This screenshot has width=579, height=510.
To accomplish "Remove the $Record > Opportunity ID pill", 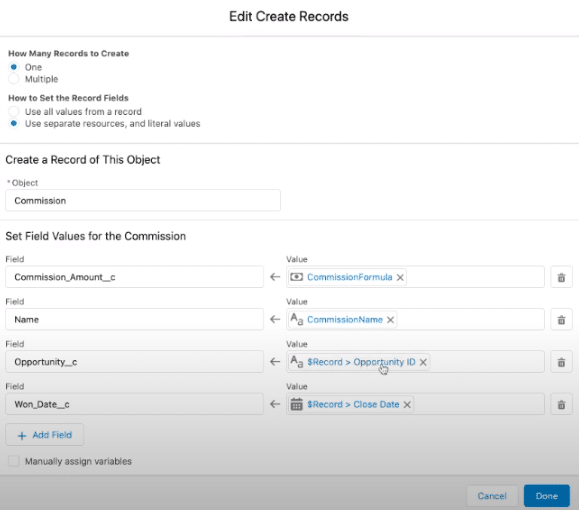I will [x=423, y=362].
